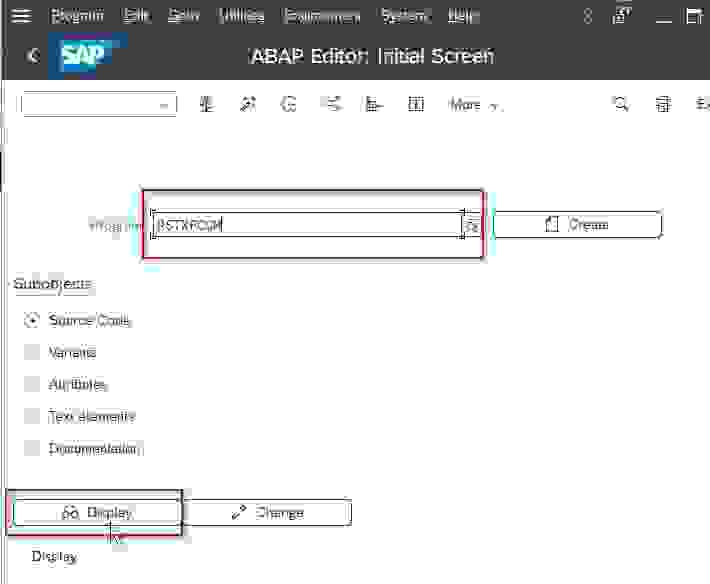Select the Documentation radio button
Screen dimensions: 710x584
(32, 448)
